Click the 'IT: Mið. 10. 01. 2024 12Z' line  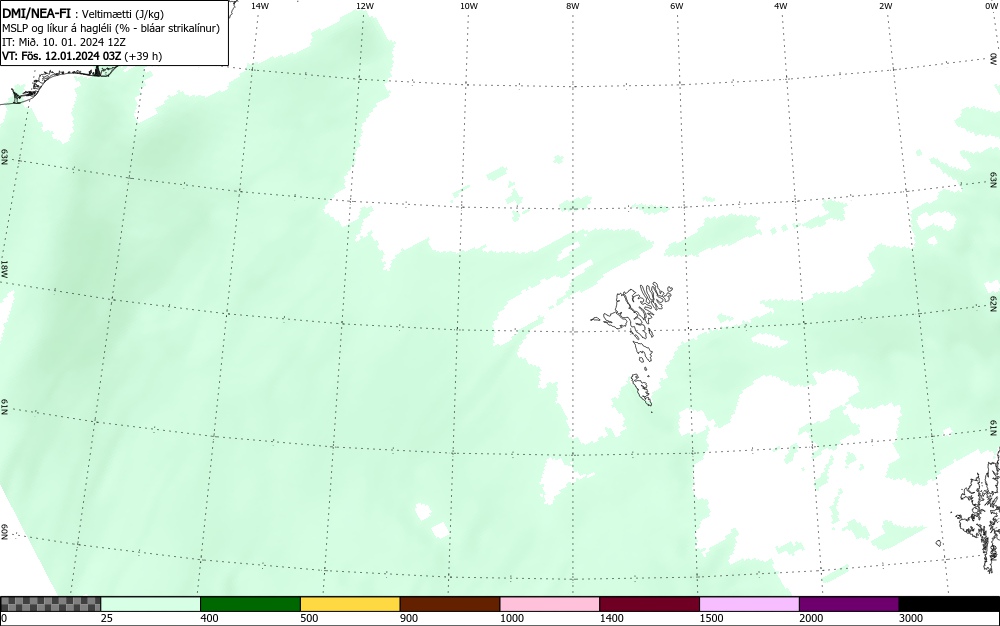(64, 42)
